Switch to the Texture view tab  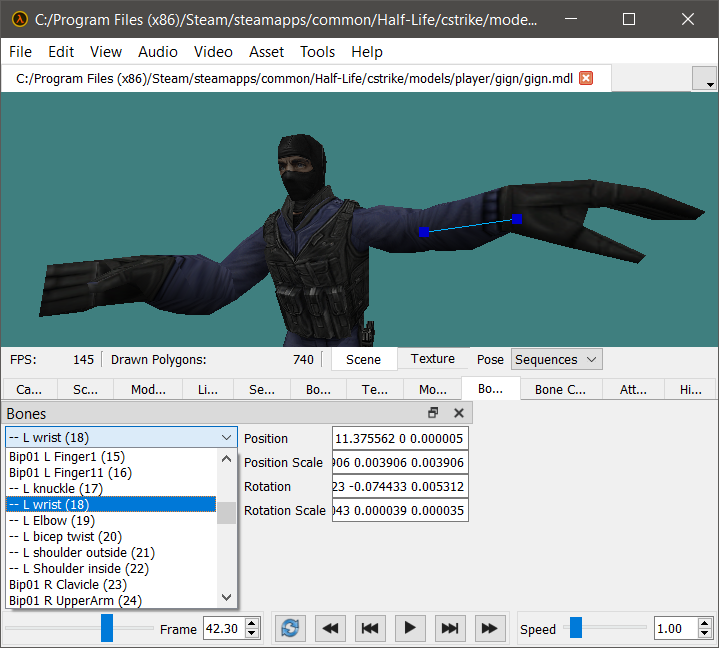pos(432,359)
